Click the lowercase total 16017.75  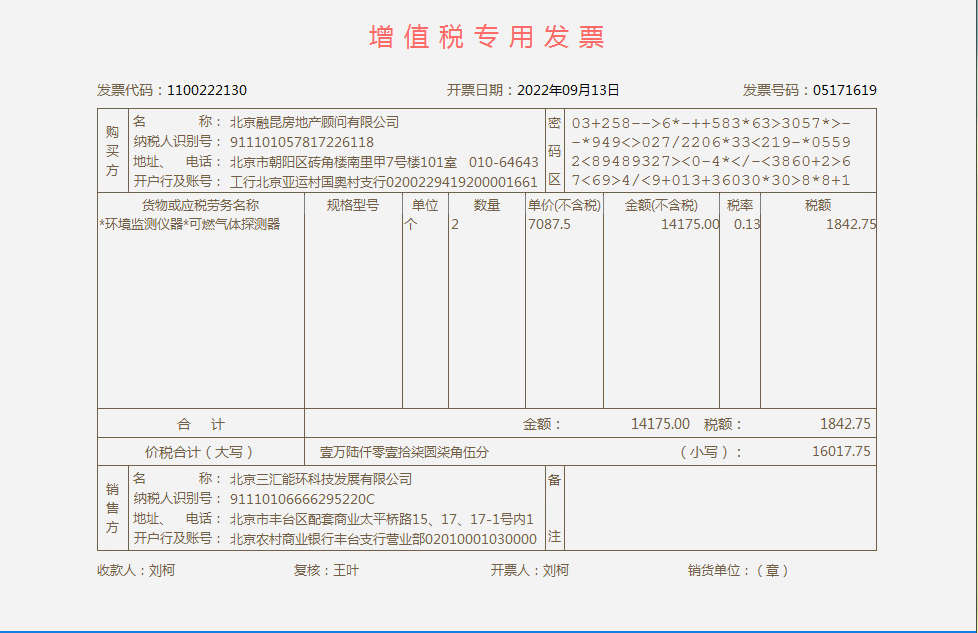coord(840,452)
